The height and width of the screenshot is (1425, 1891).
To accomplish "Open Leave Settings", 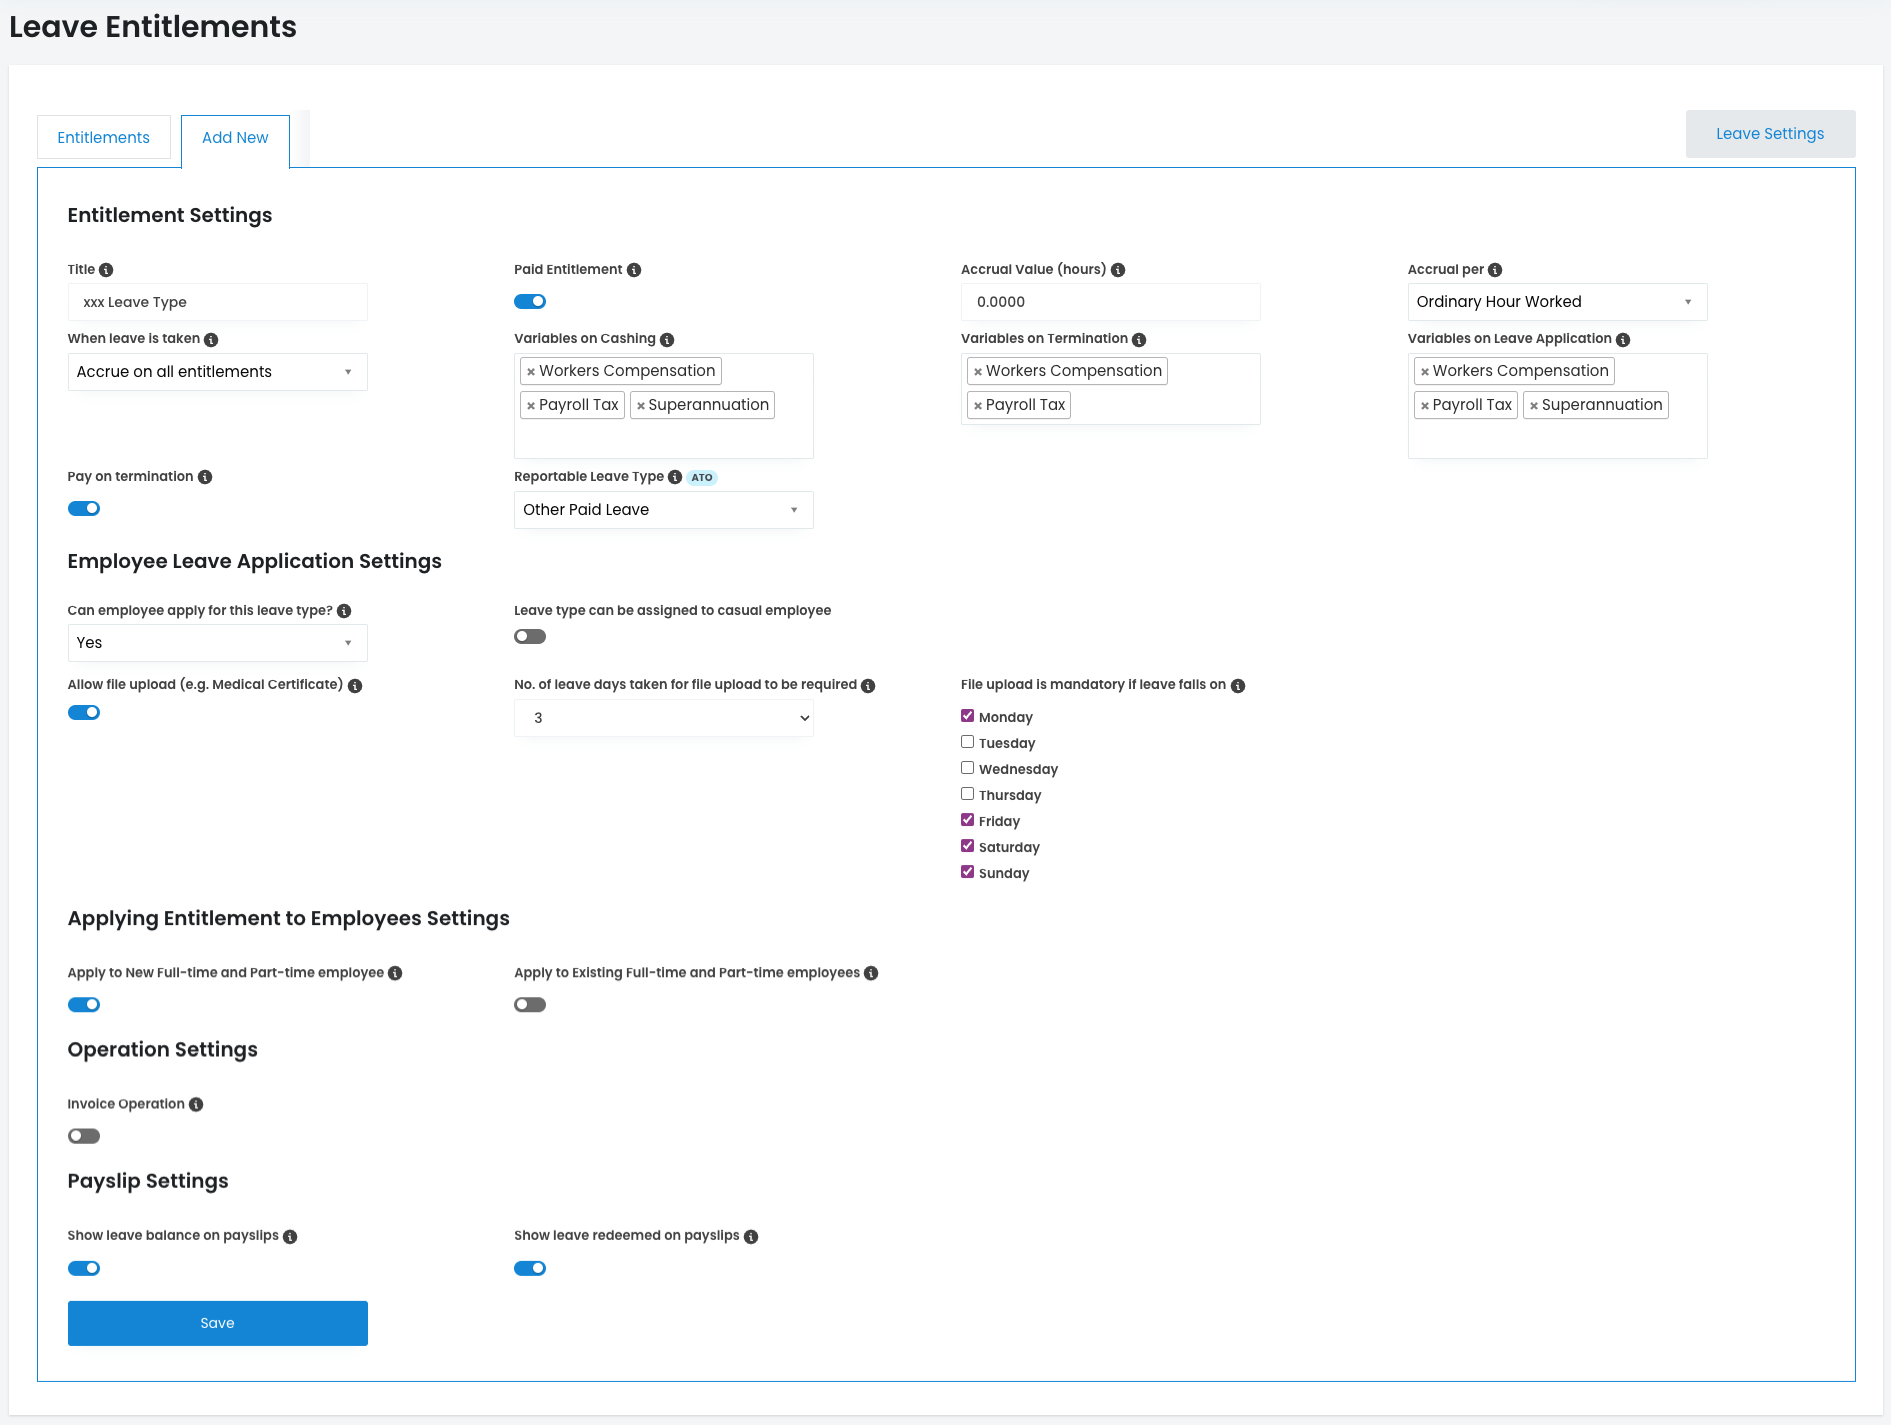I will pyautogui.click(x=1769, y=134).
